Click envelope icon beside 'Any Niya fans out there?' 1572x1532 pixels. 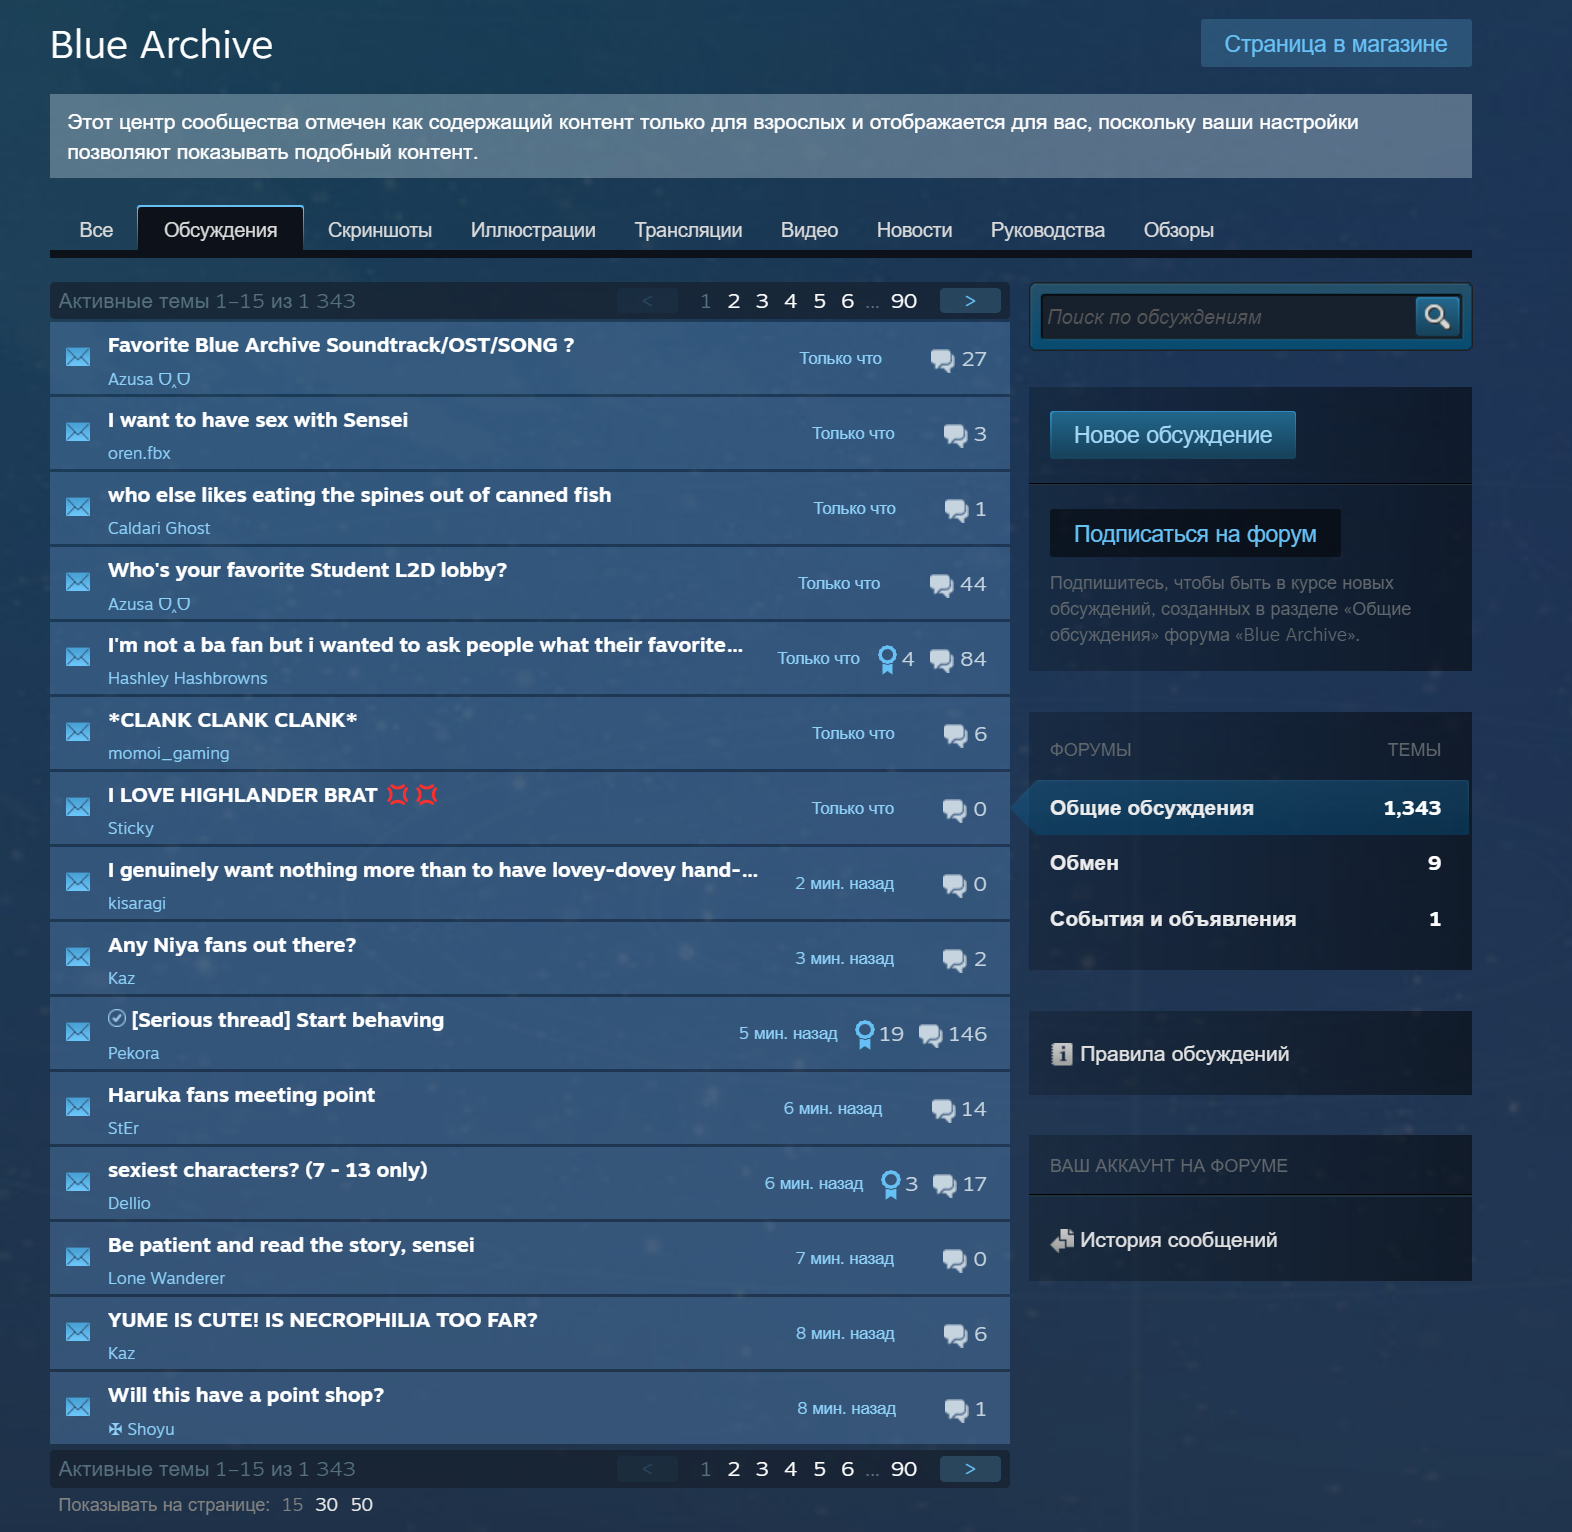click(x=78, y=957)
